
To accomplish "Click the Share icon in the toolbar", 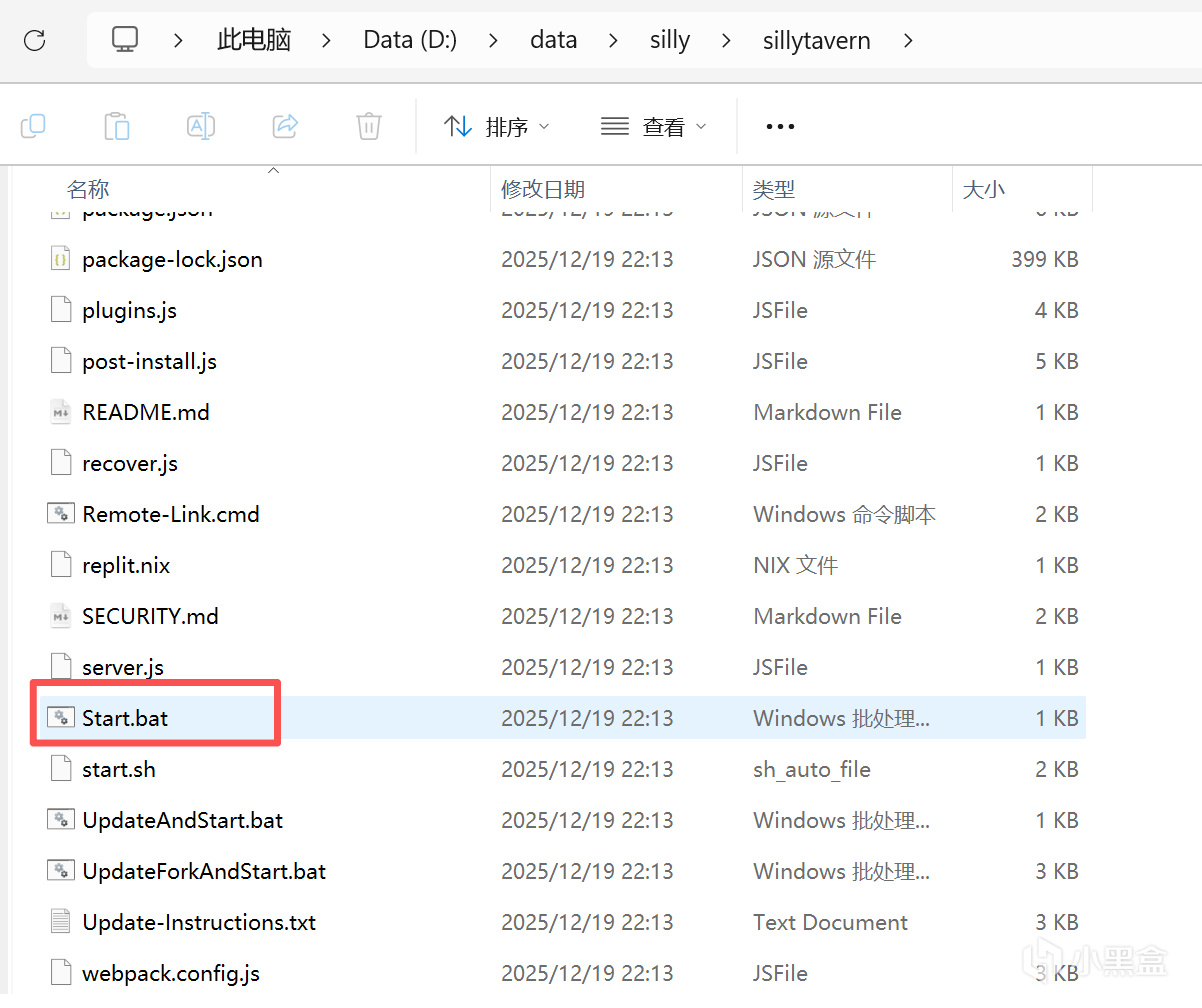I will (x=285, y=126).
